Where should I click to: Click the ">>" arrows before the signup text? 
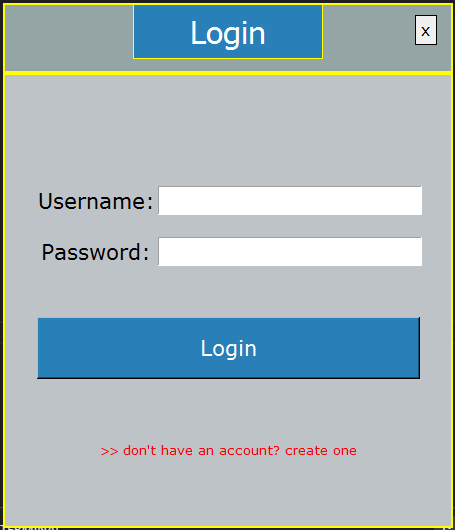click(110, 451)
